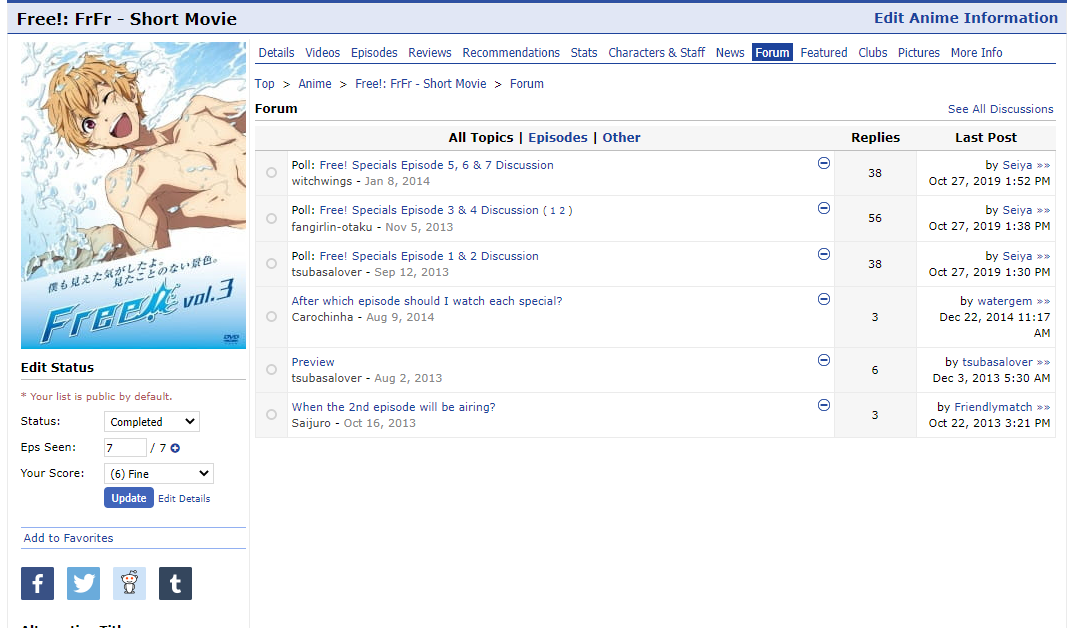Go to last post arrows by Friendlymatch
Screen dimensions: 1086x628
(1043, 407)
